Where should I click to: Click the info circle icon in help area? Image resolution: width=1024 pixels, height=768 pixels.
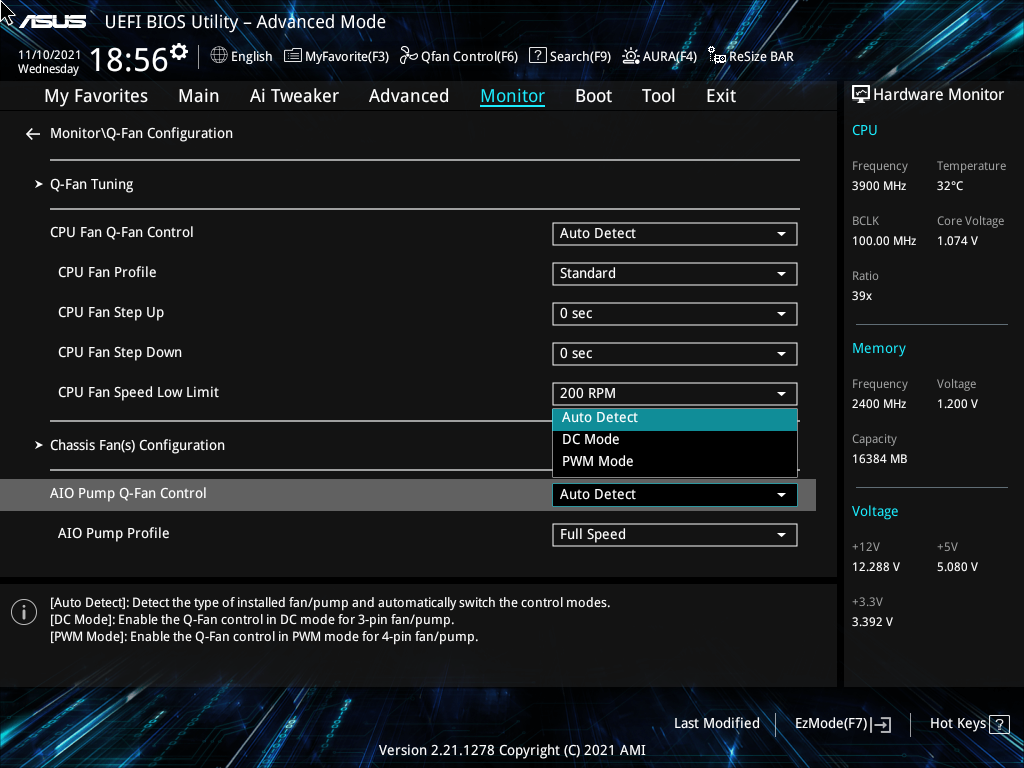(24, 612)
